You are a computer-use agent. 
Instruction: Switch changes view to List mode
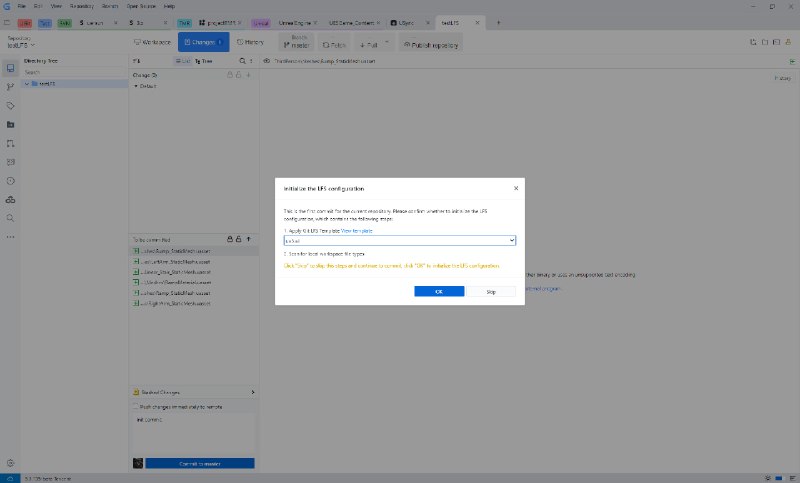point(181,61)
